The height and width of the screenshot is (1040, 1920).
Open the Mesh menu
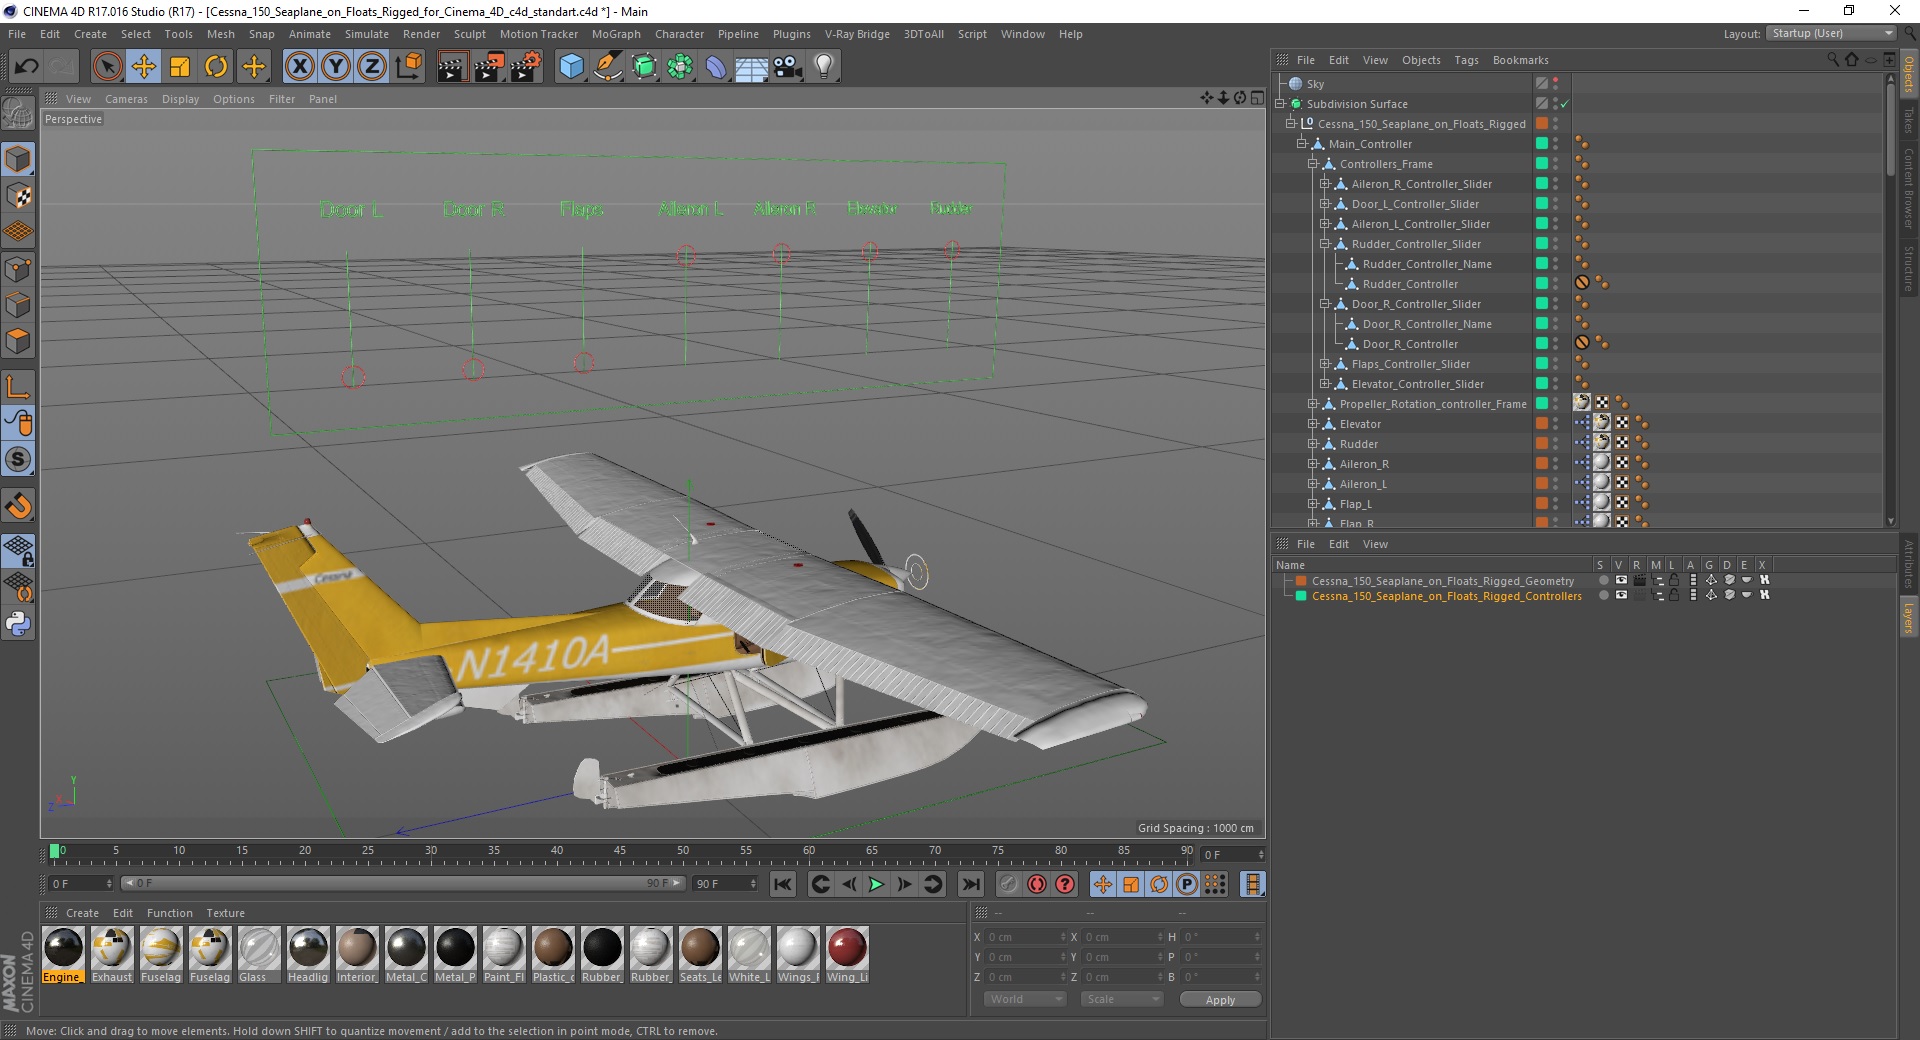point(220,34)
